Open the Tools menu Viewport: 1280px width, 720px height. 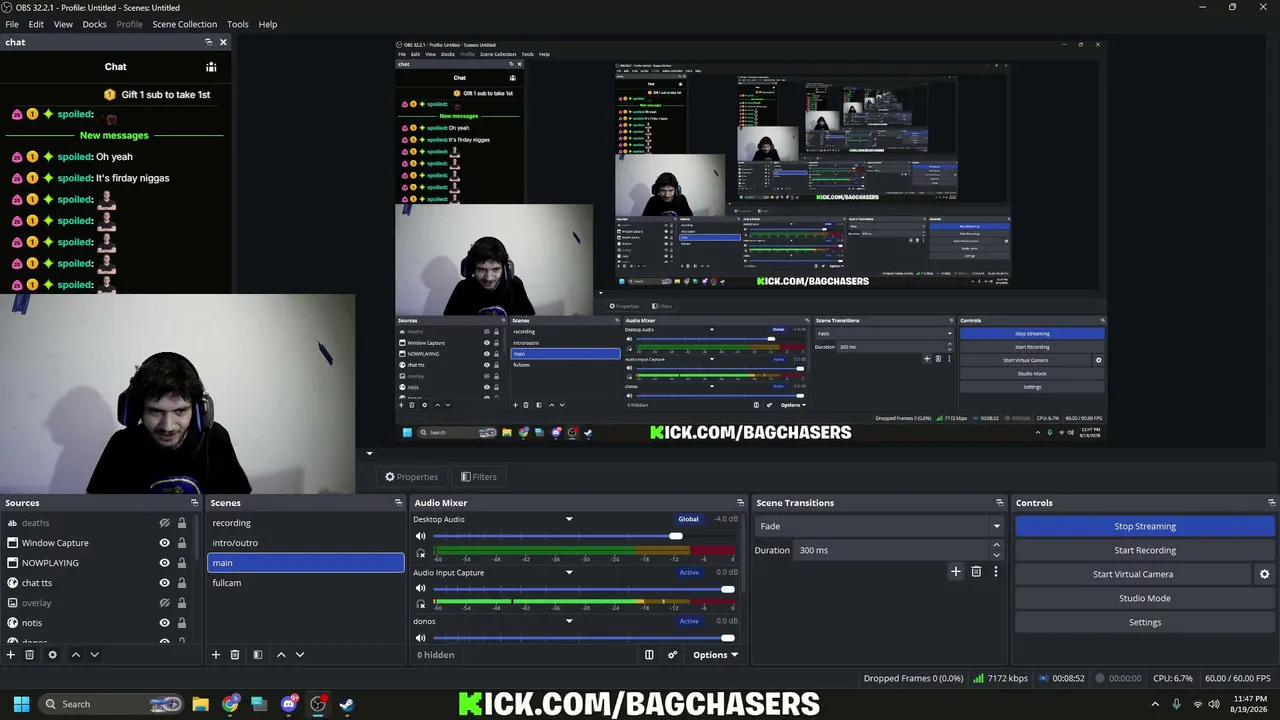(238, 24)
